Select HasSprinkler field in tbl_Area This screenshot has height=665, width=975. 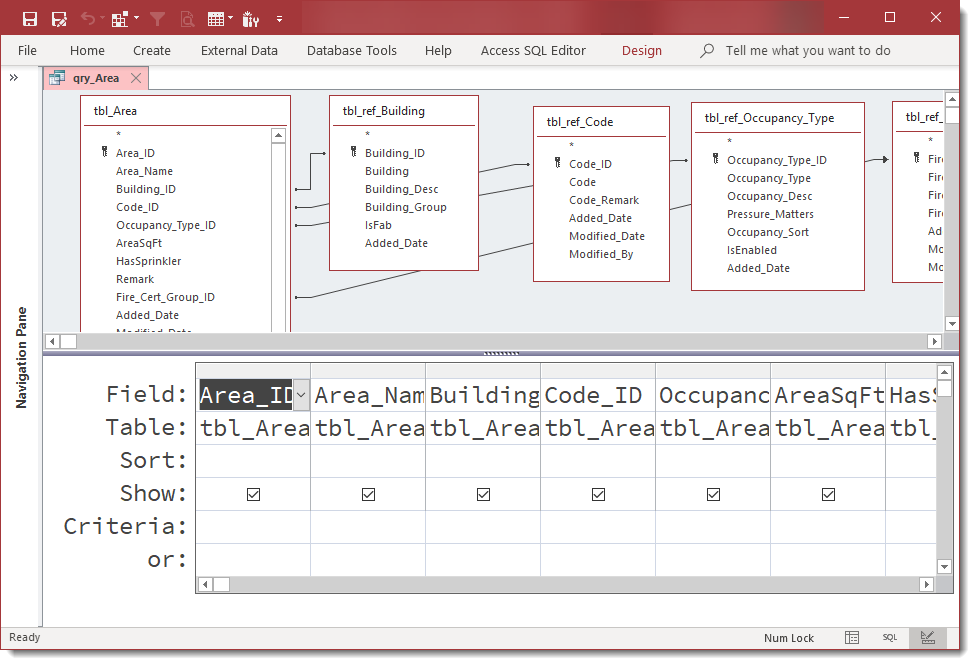tap(149, 261)
